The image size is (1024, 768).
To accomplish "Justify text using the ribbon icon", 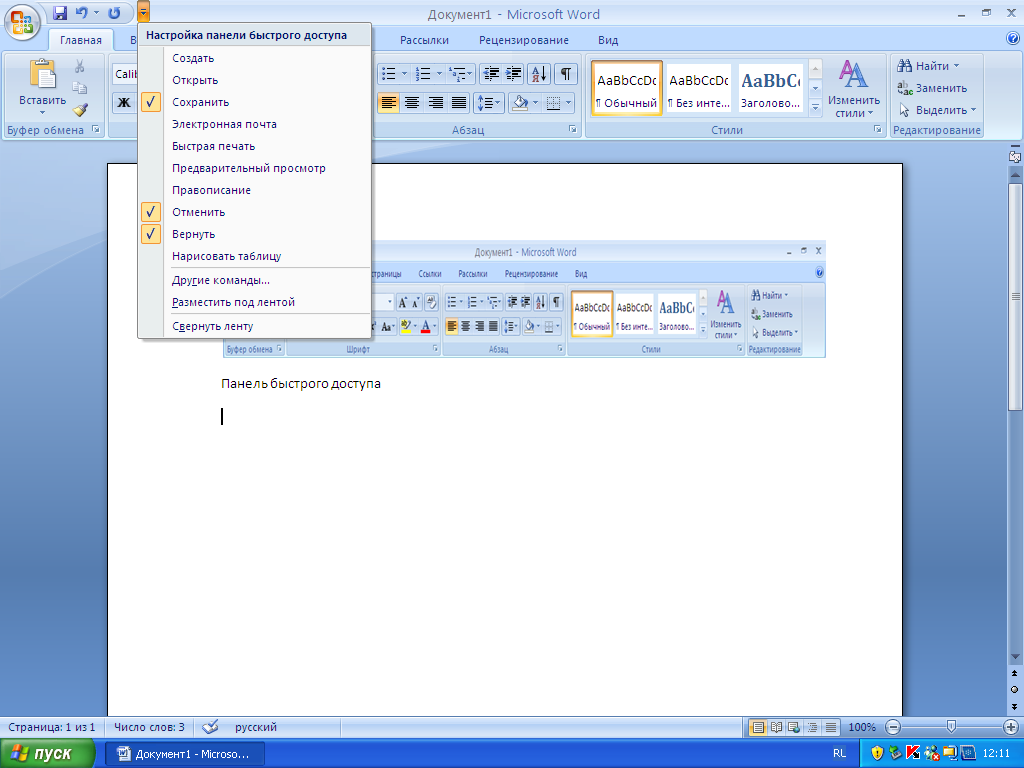I will [x=459, y=103].
